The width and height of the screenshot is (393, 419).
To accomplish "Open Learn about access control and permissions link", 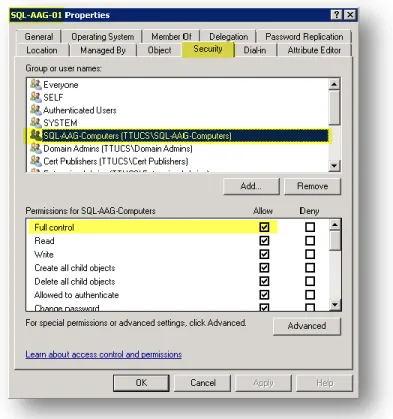I will click(104, 354).
